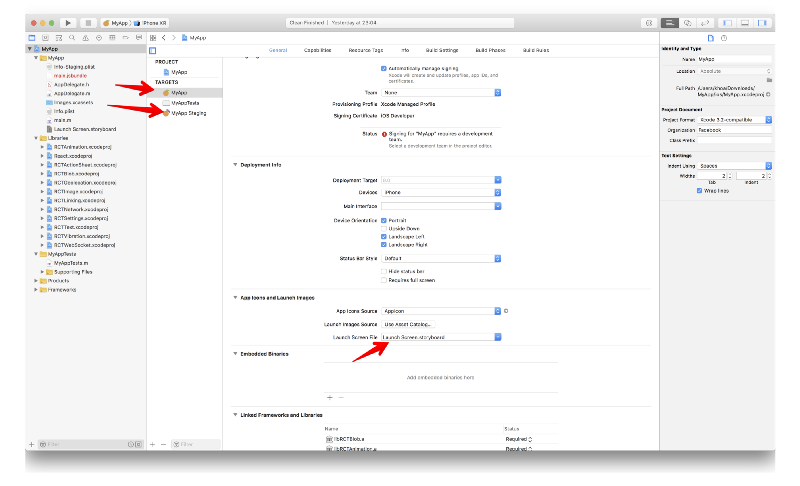Open the Breakpoint navigator
This screenshot has height=486, width=800.
pyautogui.click(x=126, y=38)
